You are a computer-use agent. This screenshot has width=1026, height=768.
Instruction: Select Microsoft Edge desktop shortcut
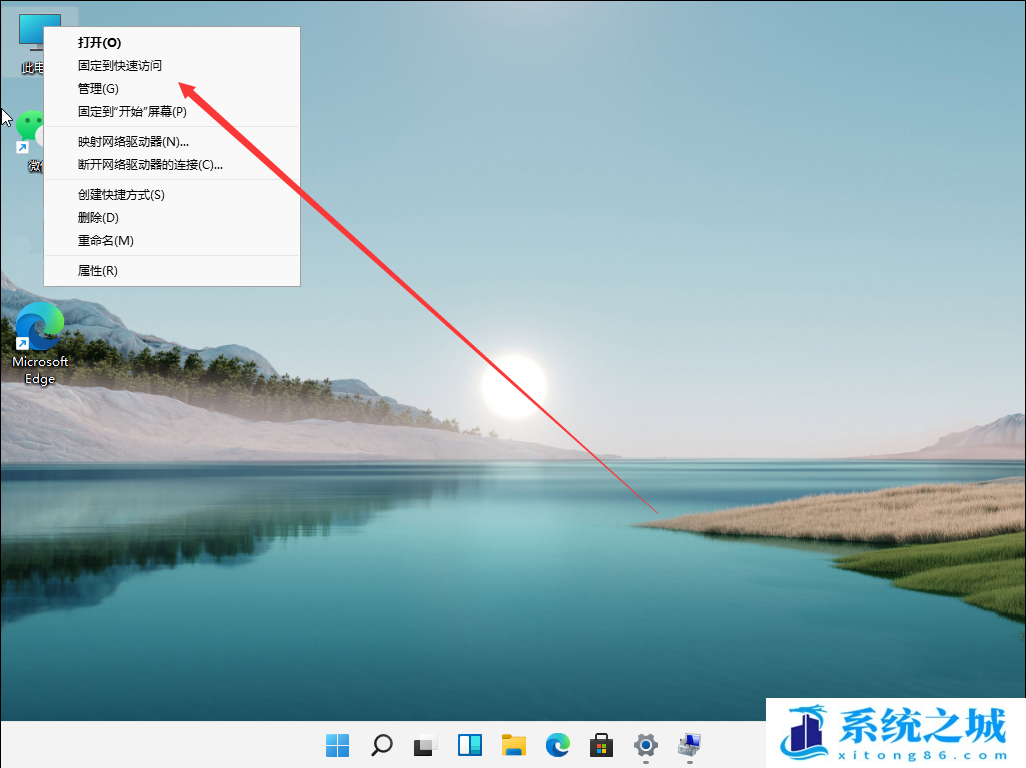40,343
